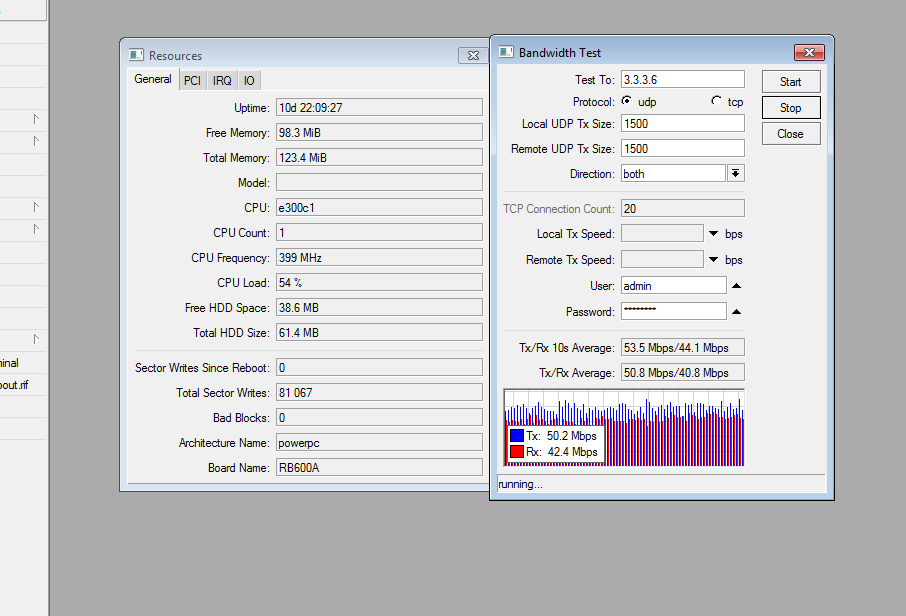
Task: Expand the Remote Tx Speed field arrow
Action: coord(714,260)
